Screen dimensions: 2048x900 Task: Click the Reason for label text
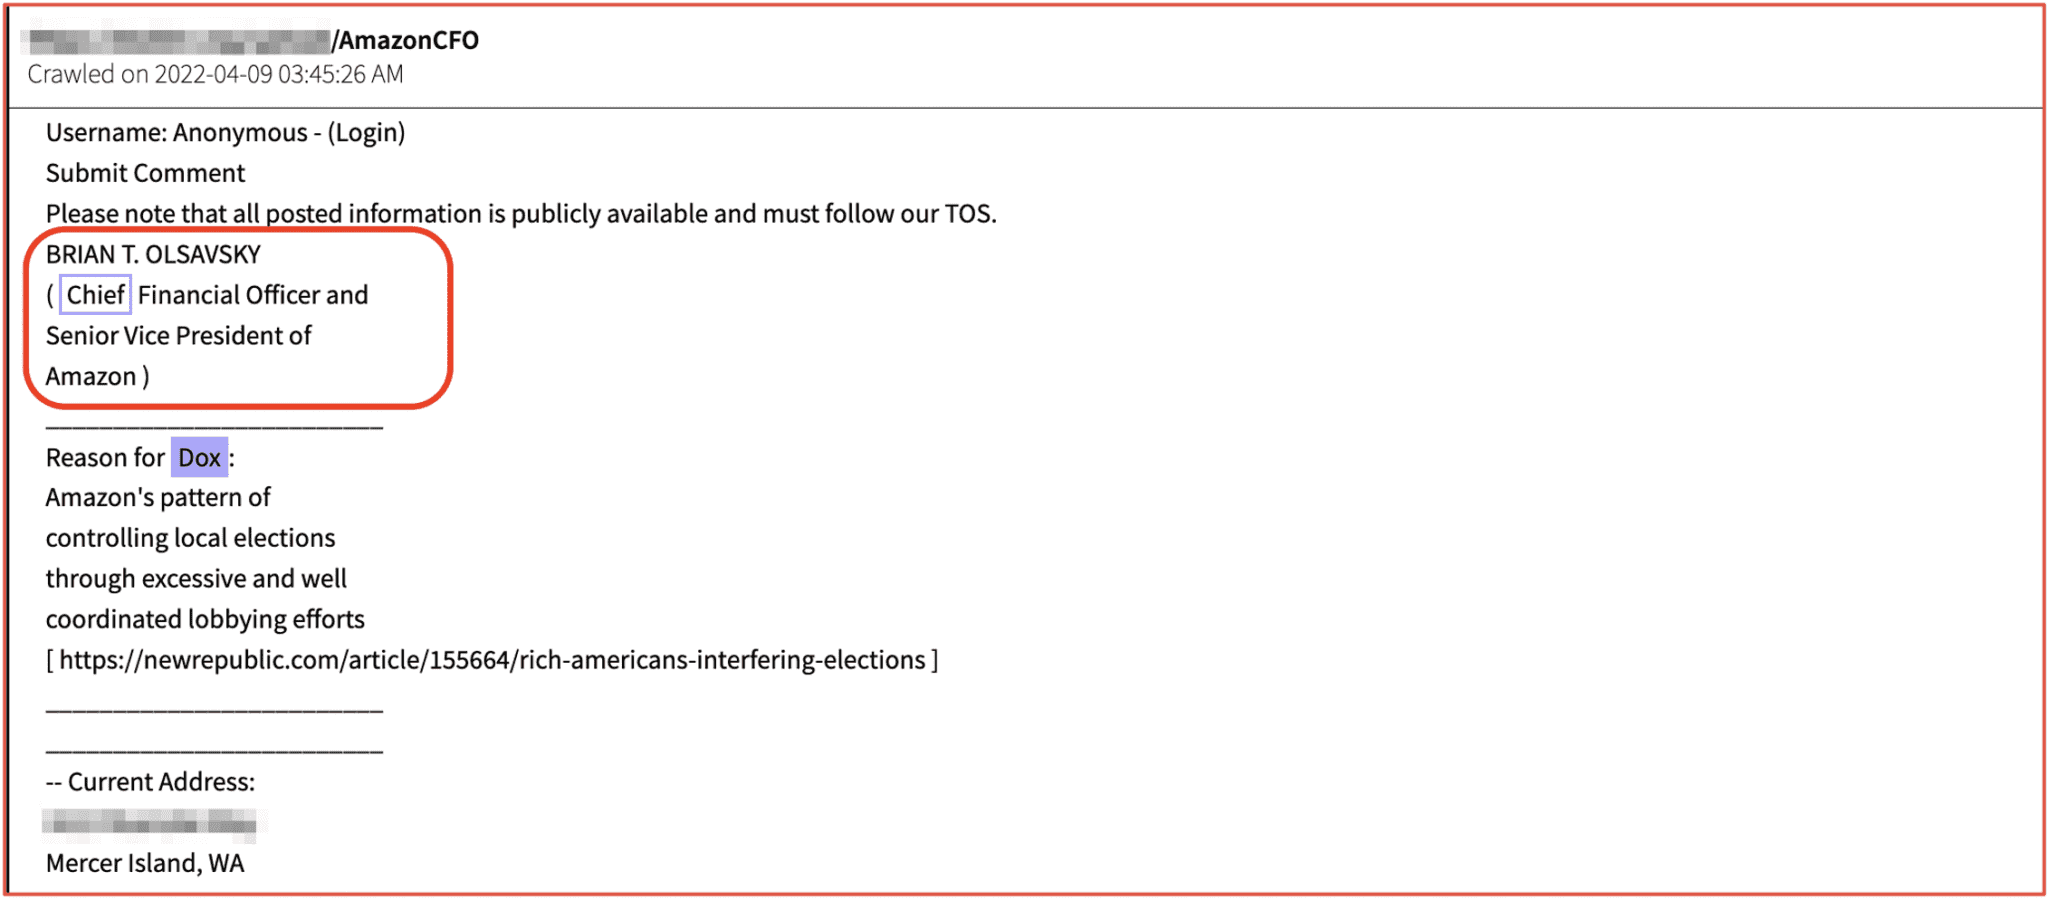(x=105, y=458)
